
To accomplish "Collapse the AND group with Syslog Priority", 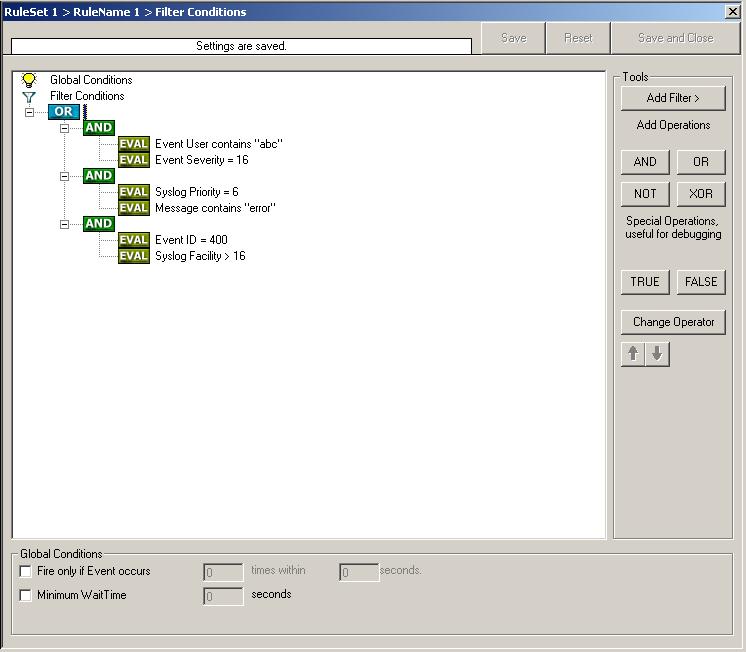I will point(64,177).
